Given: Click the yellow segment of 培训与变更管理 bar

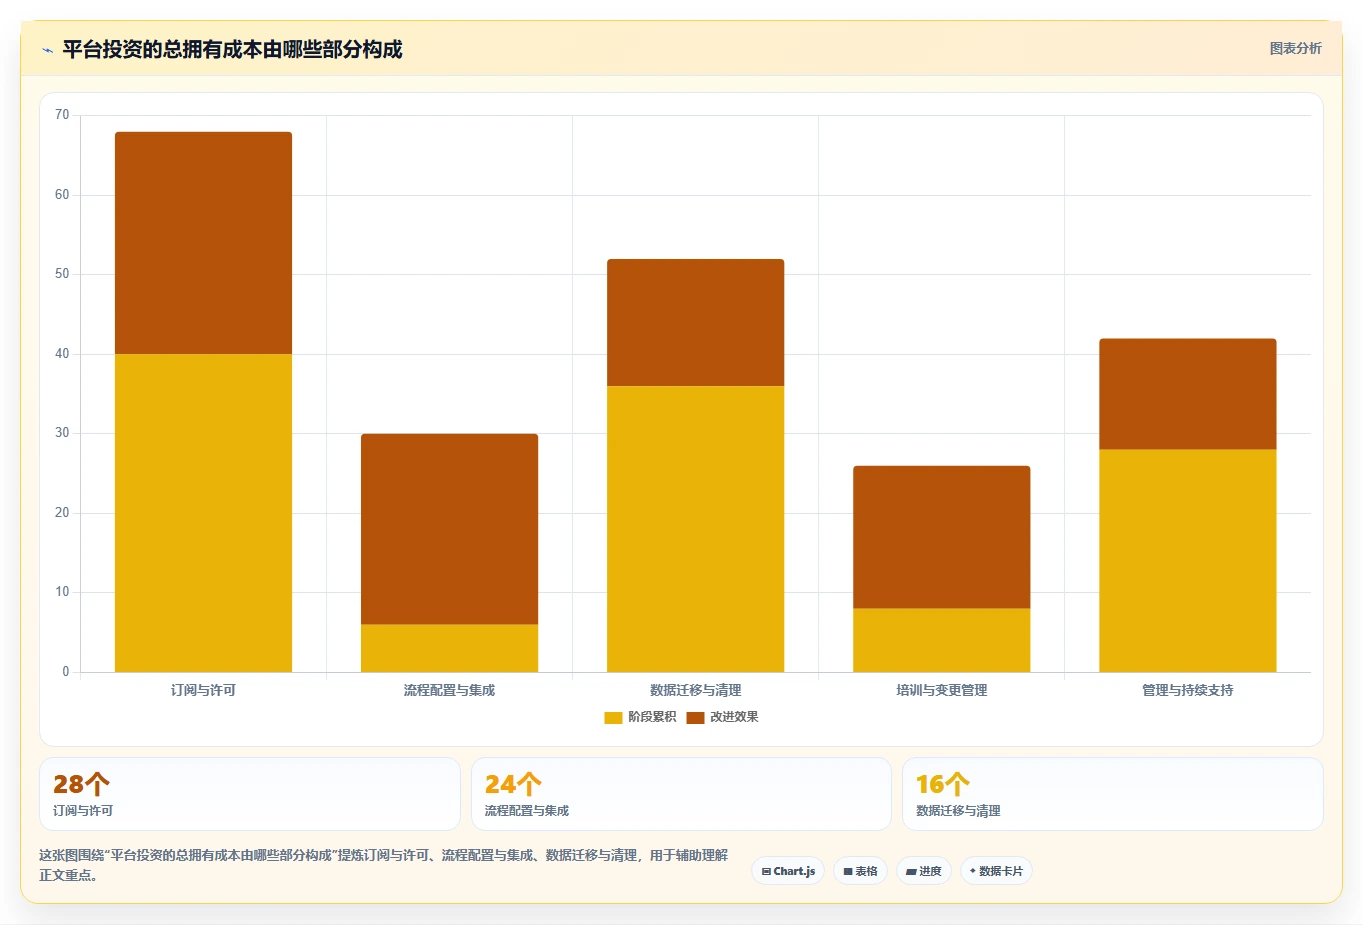Looking at the screenshot, I should (941, 640).
